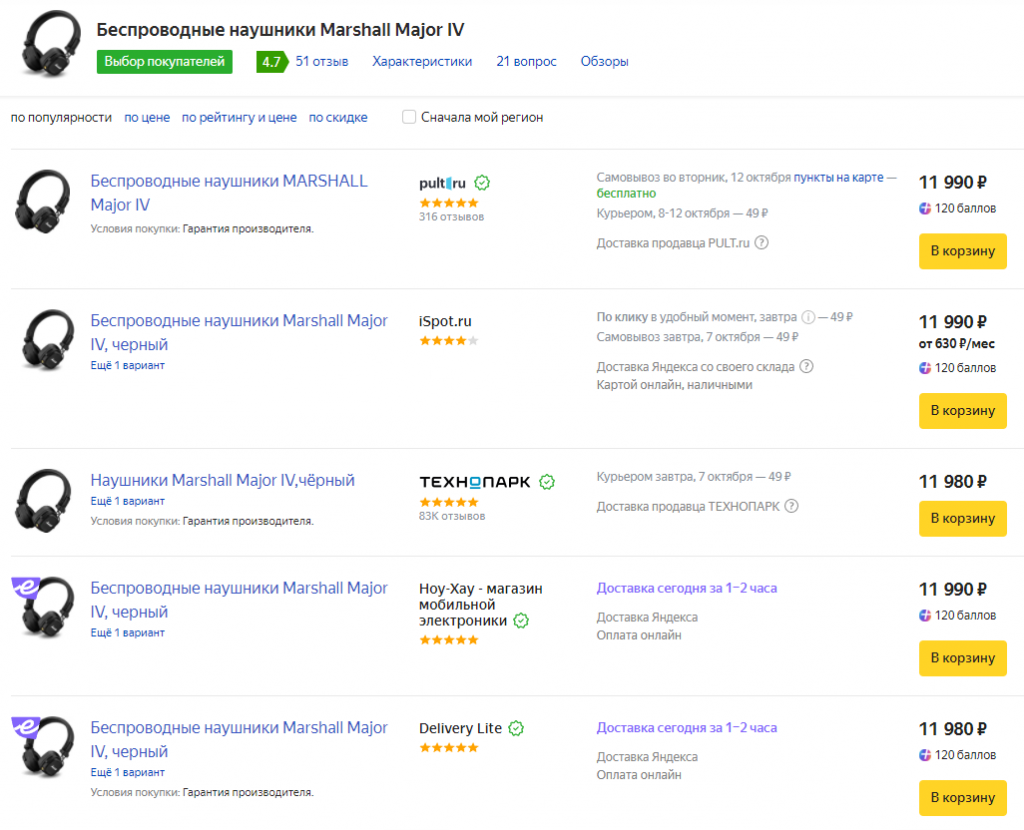Open the 21 вопрос link
This screenshot has width=1024, height=830.
point(526,61)
